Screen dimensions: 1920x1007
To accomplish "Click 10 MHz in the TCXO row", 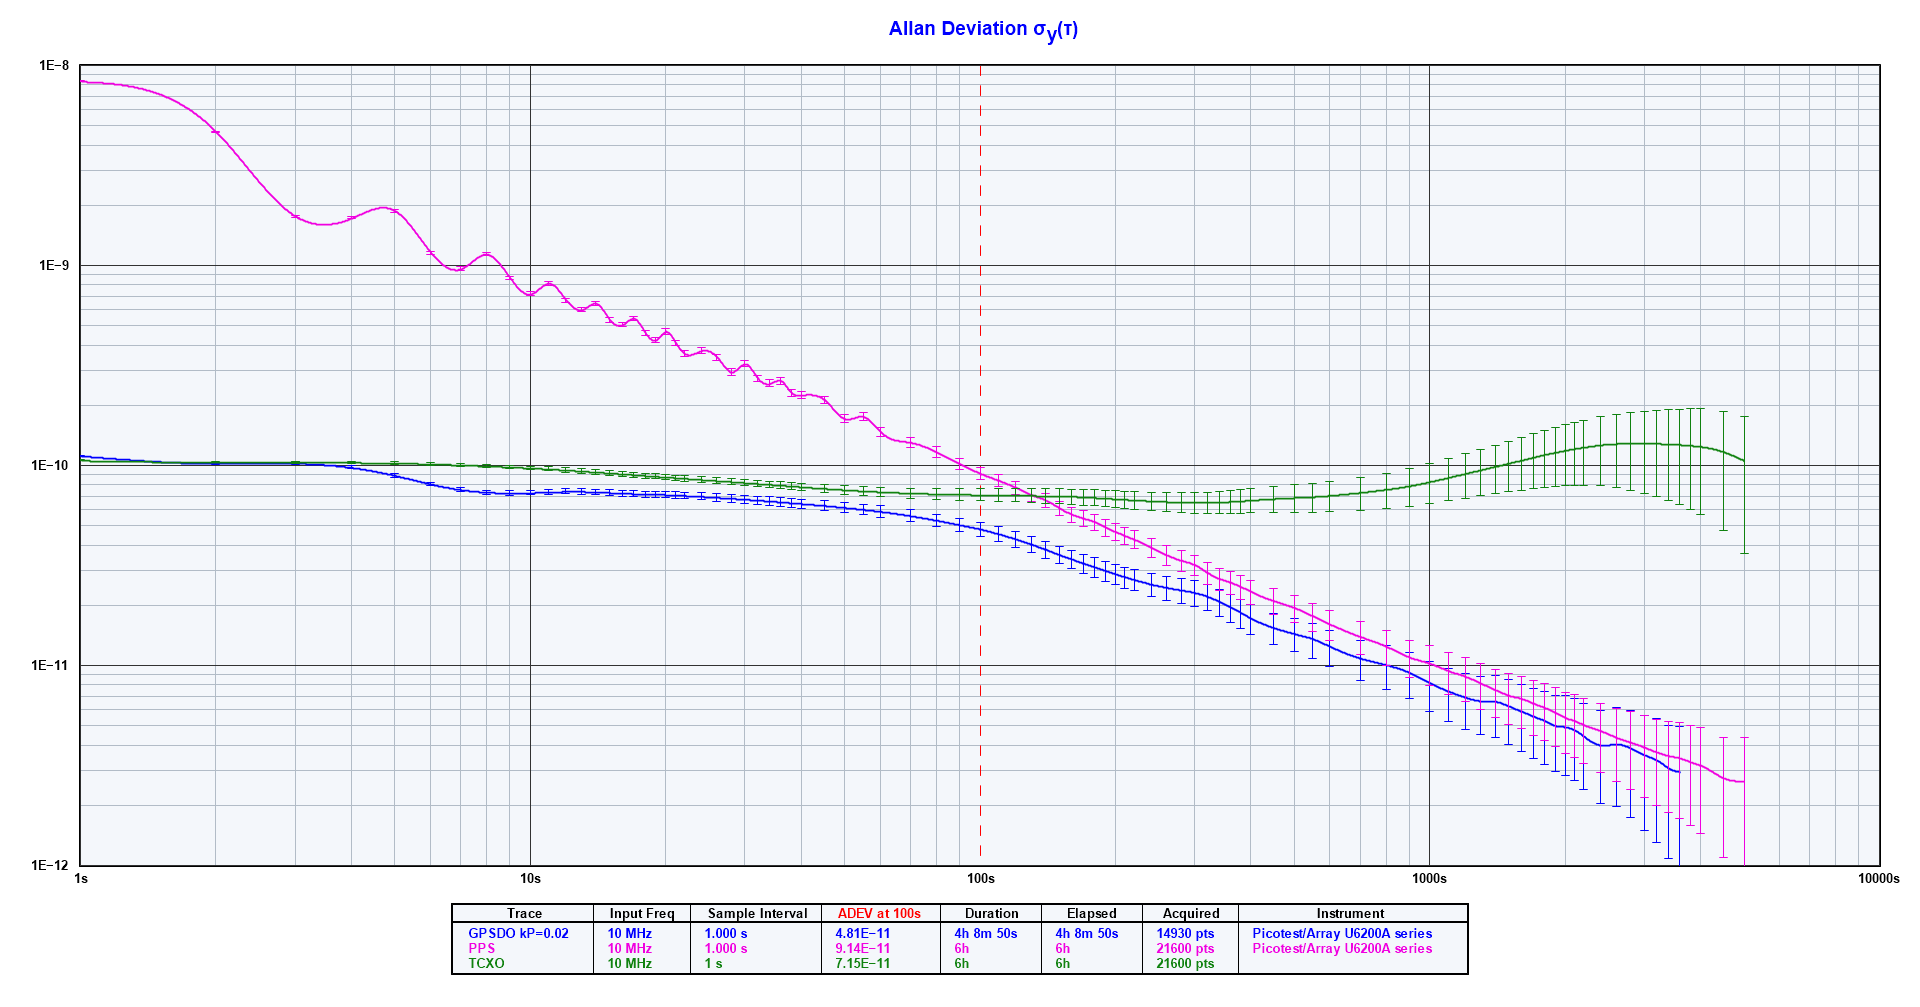I will (x=629, y=964).
